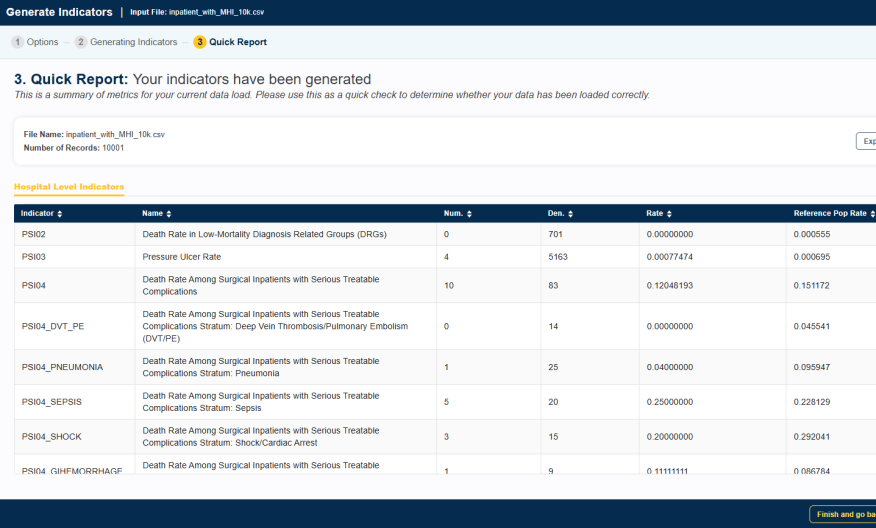The width and height of the screenshot is (876, 528).
Task: Click step 2 Generating Indicators circle
Action: [x=81, y=42]
